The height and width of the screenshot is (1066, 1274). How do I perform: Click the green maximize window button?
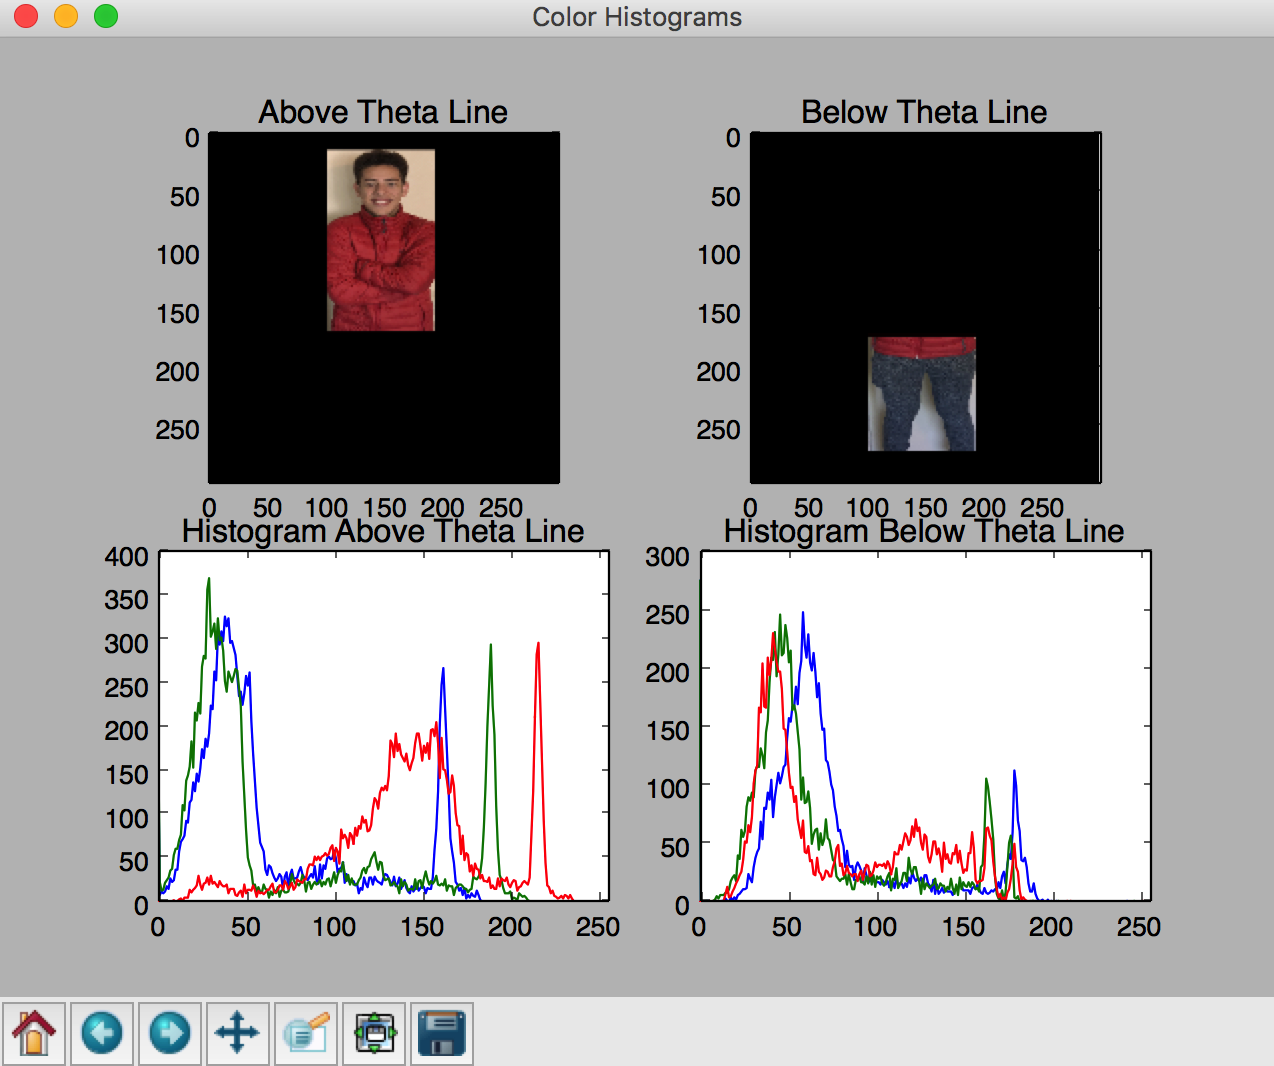(x=106, y=17)
